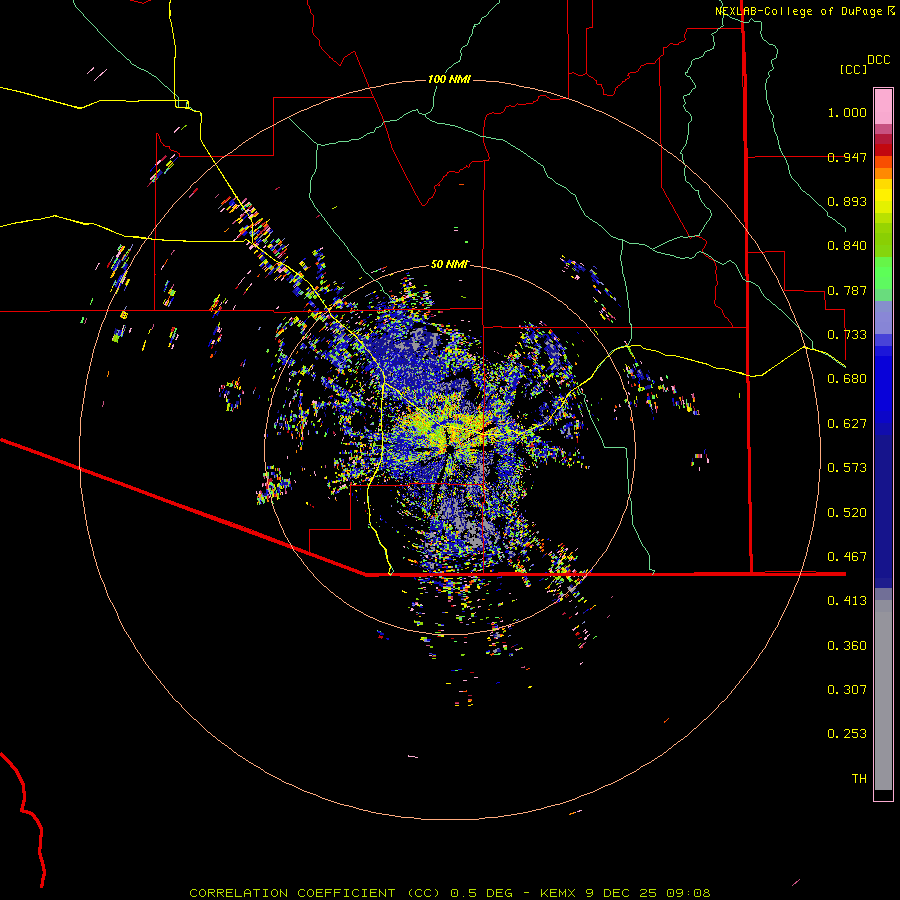900x900 pixels.
Task: Click the 0.680 scale value
Action: (847, 379)
